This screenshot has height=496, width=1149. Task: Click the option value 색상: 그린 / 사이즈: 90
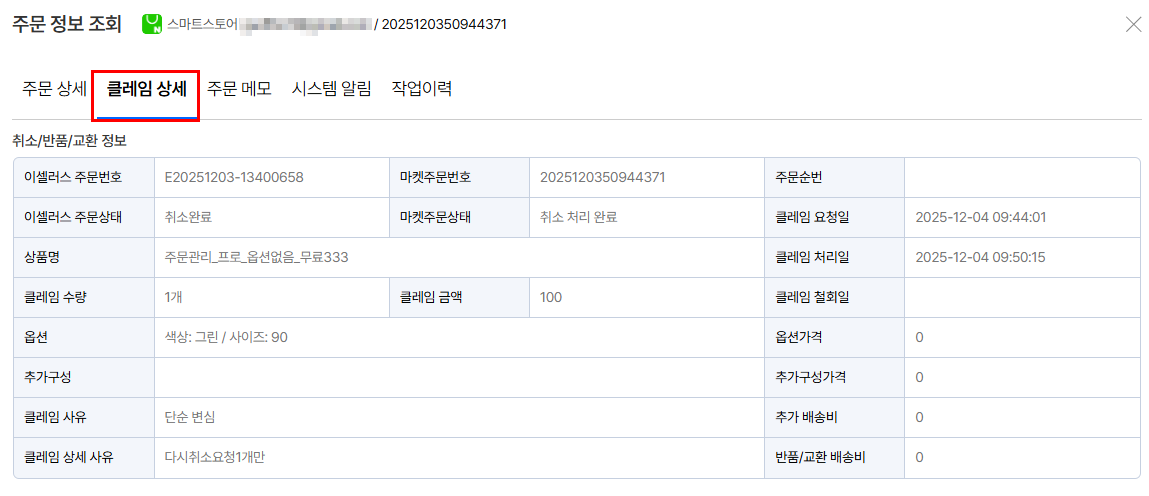(226, 337)
